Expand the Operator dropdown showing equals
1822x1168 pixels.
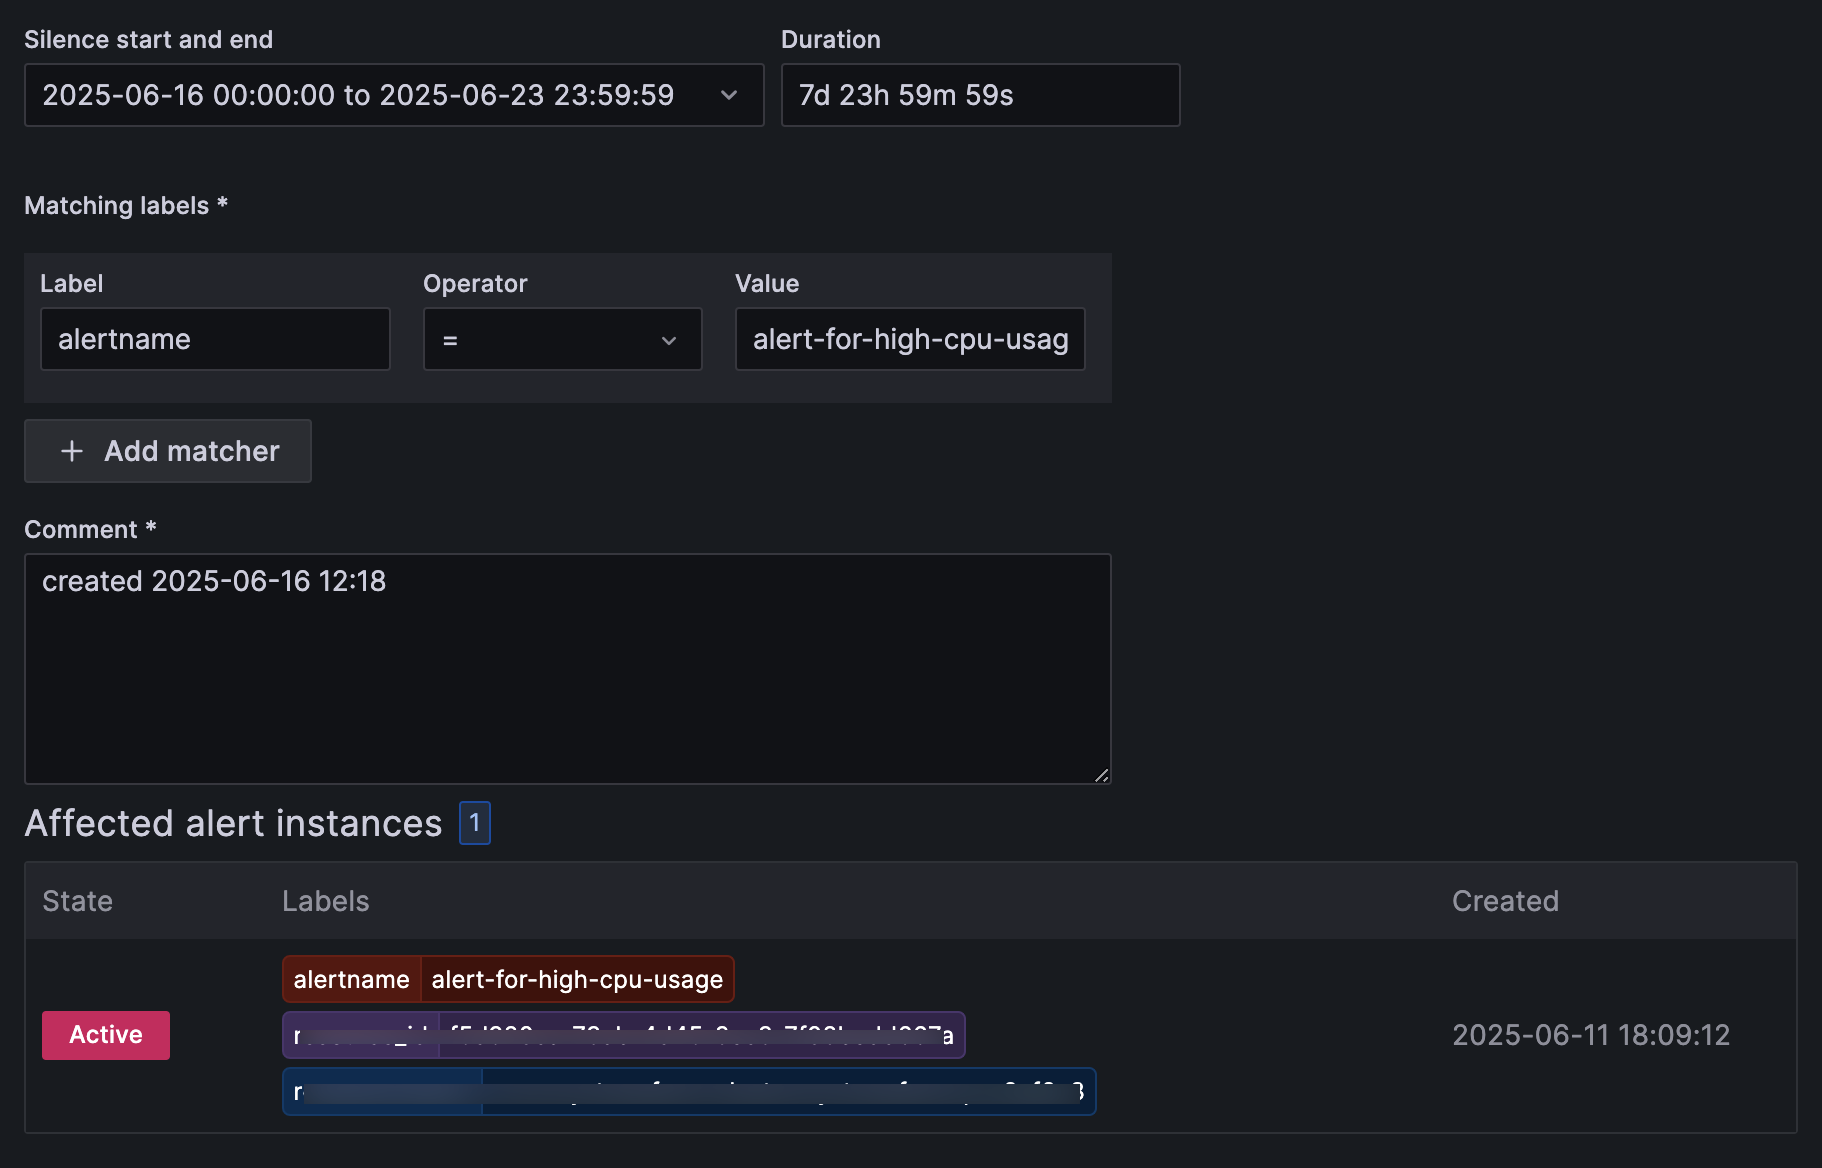(x=562, y=339)
